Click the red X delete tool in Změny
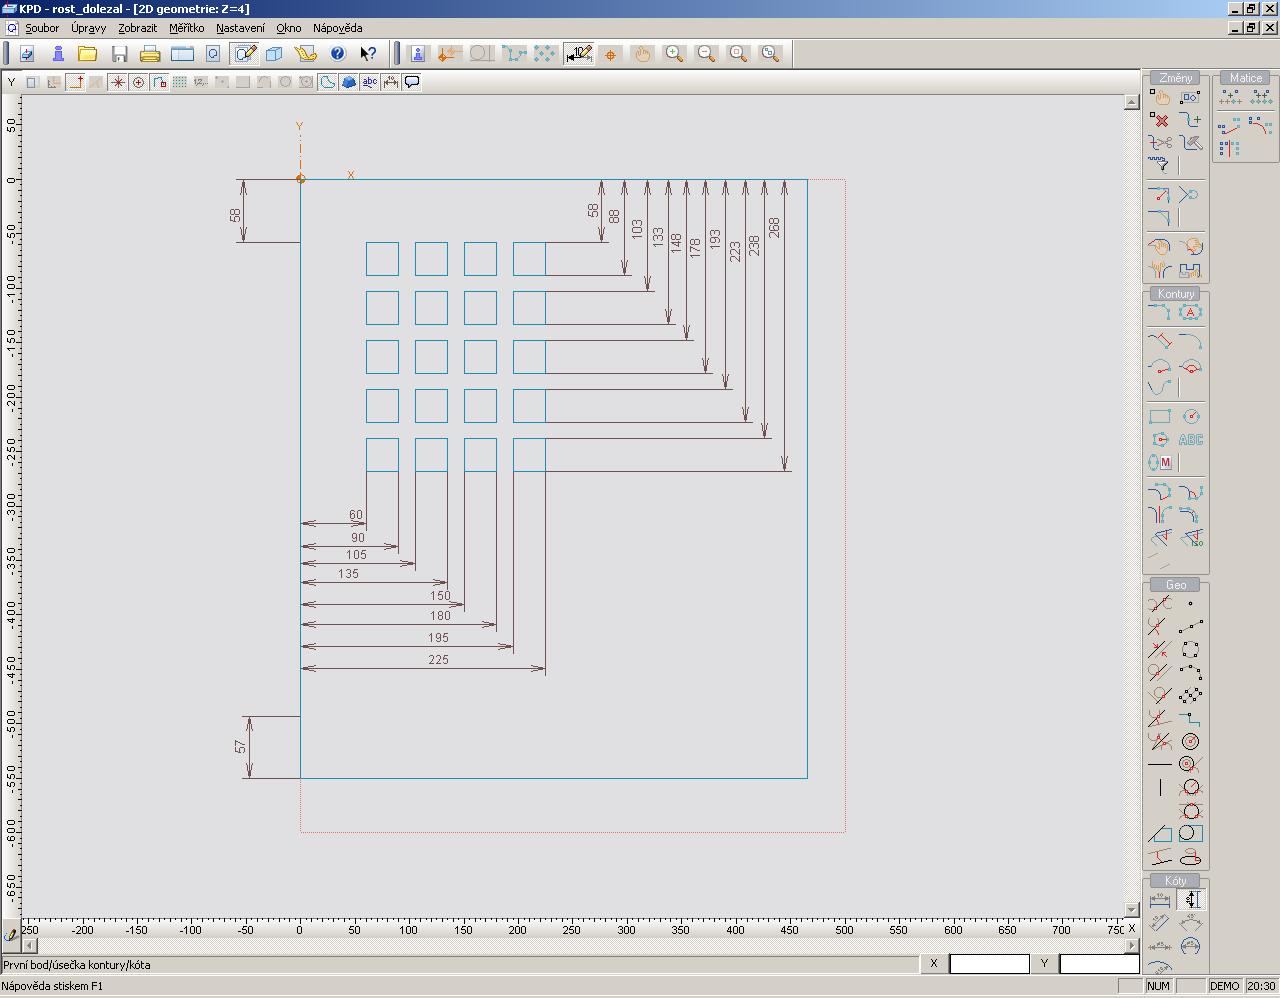This screenshot has width=1280, height=998. 1159,120
